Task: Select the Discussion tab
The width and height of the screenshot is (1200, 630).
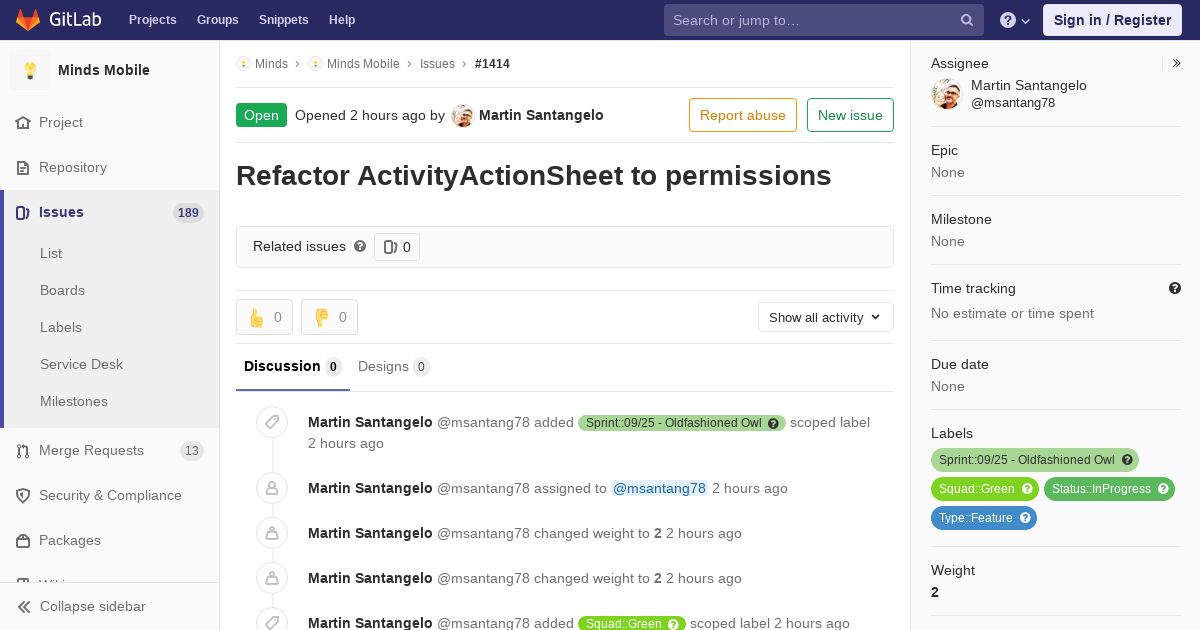Action: 292,366
